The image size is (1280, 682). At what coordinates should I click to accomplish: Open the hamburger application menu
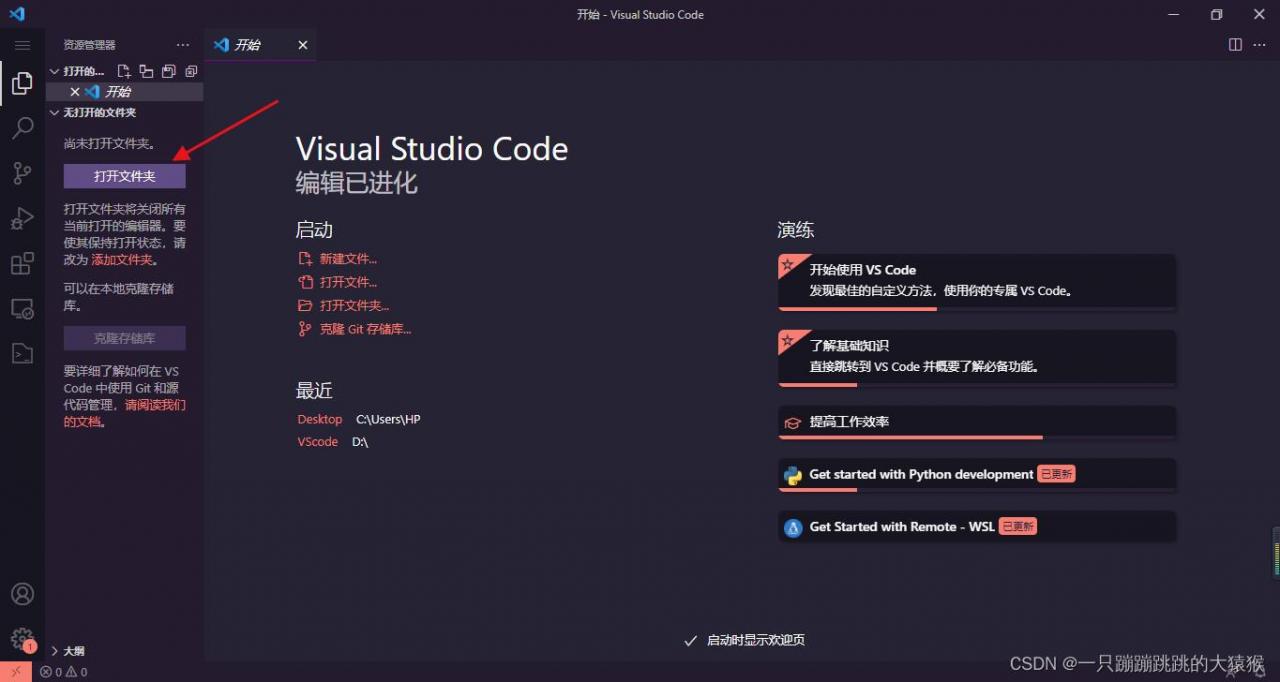tap(22, 45)
